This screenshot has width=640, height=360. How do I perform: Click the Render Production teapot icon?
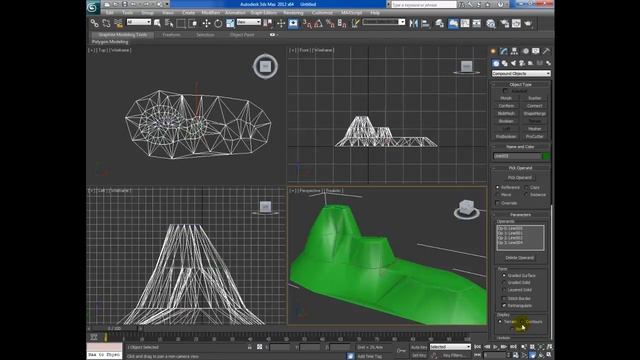tap(528, 24)
